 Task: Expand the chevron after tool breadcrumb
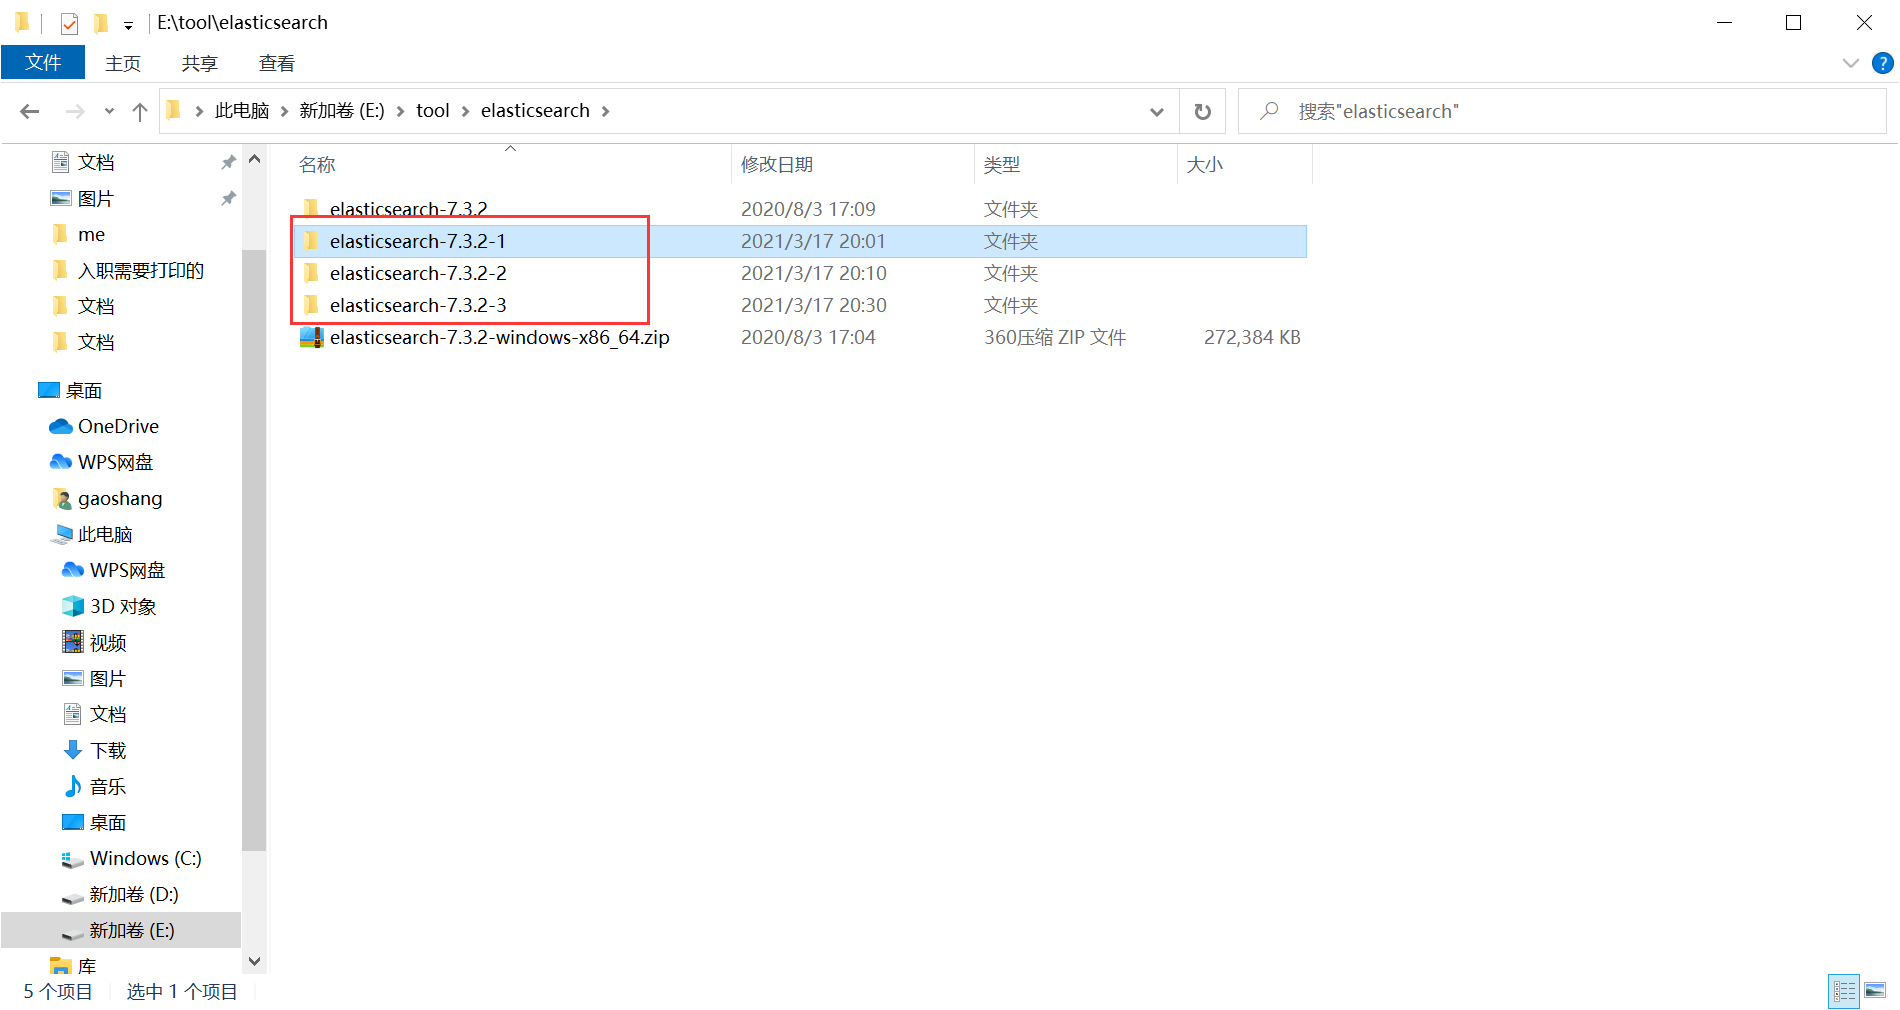tap(465, 111)
